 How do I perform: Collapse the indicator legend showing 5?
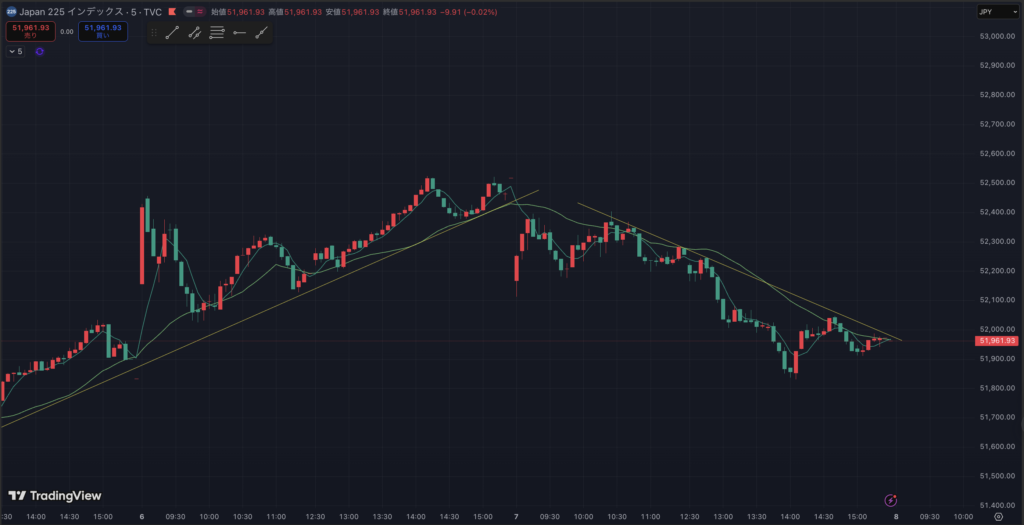point(15,51)
